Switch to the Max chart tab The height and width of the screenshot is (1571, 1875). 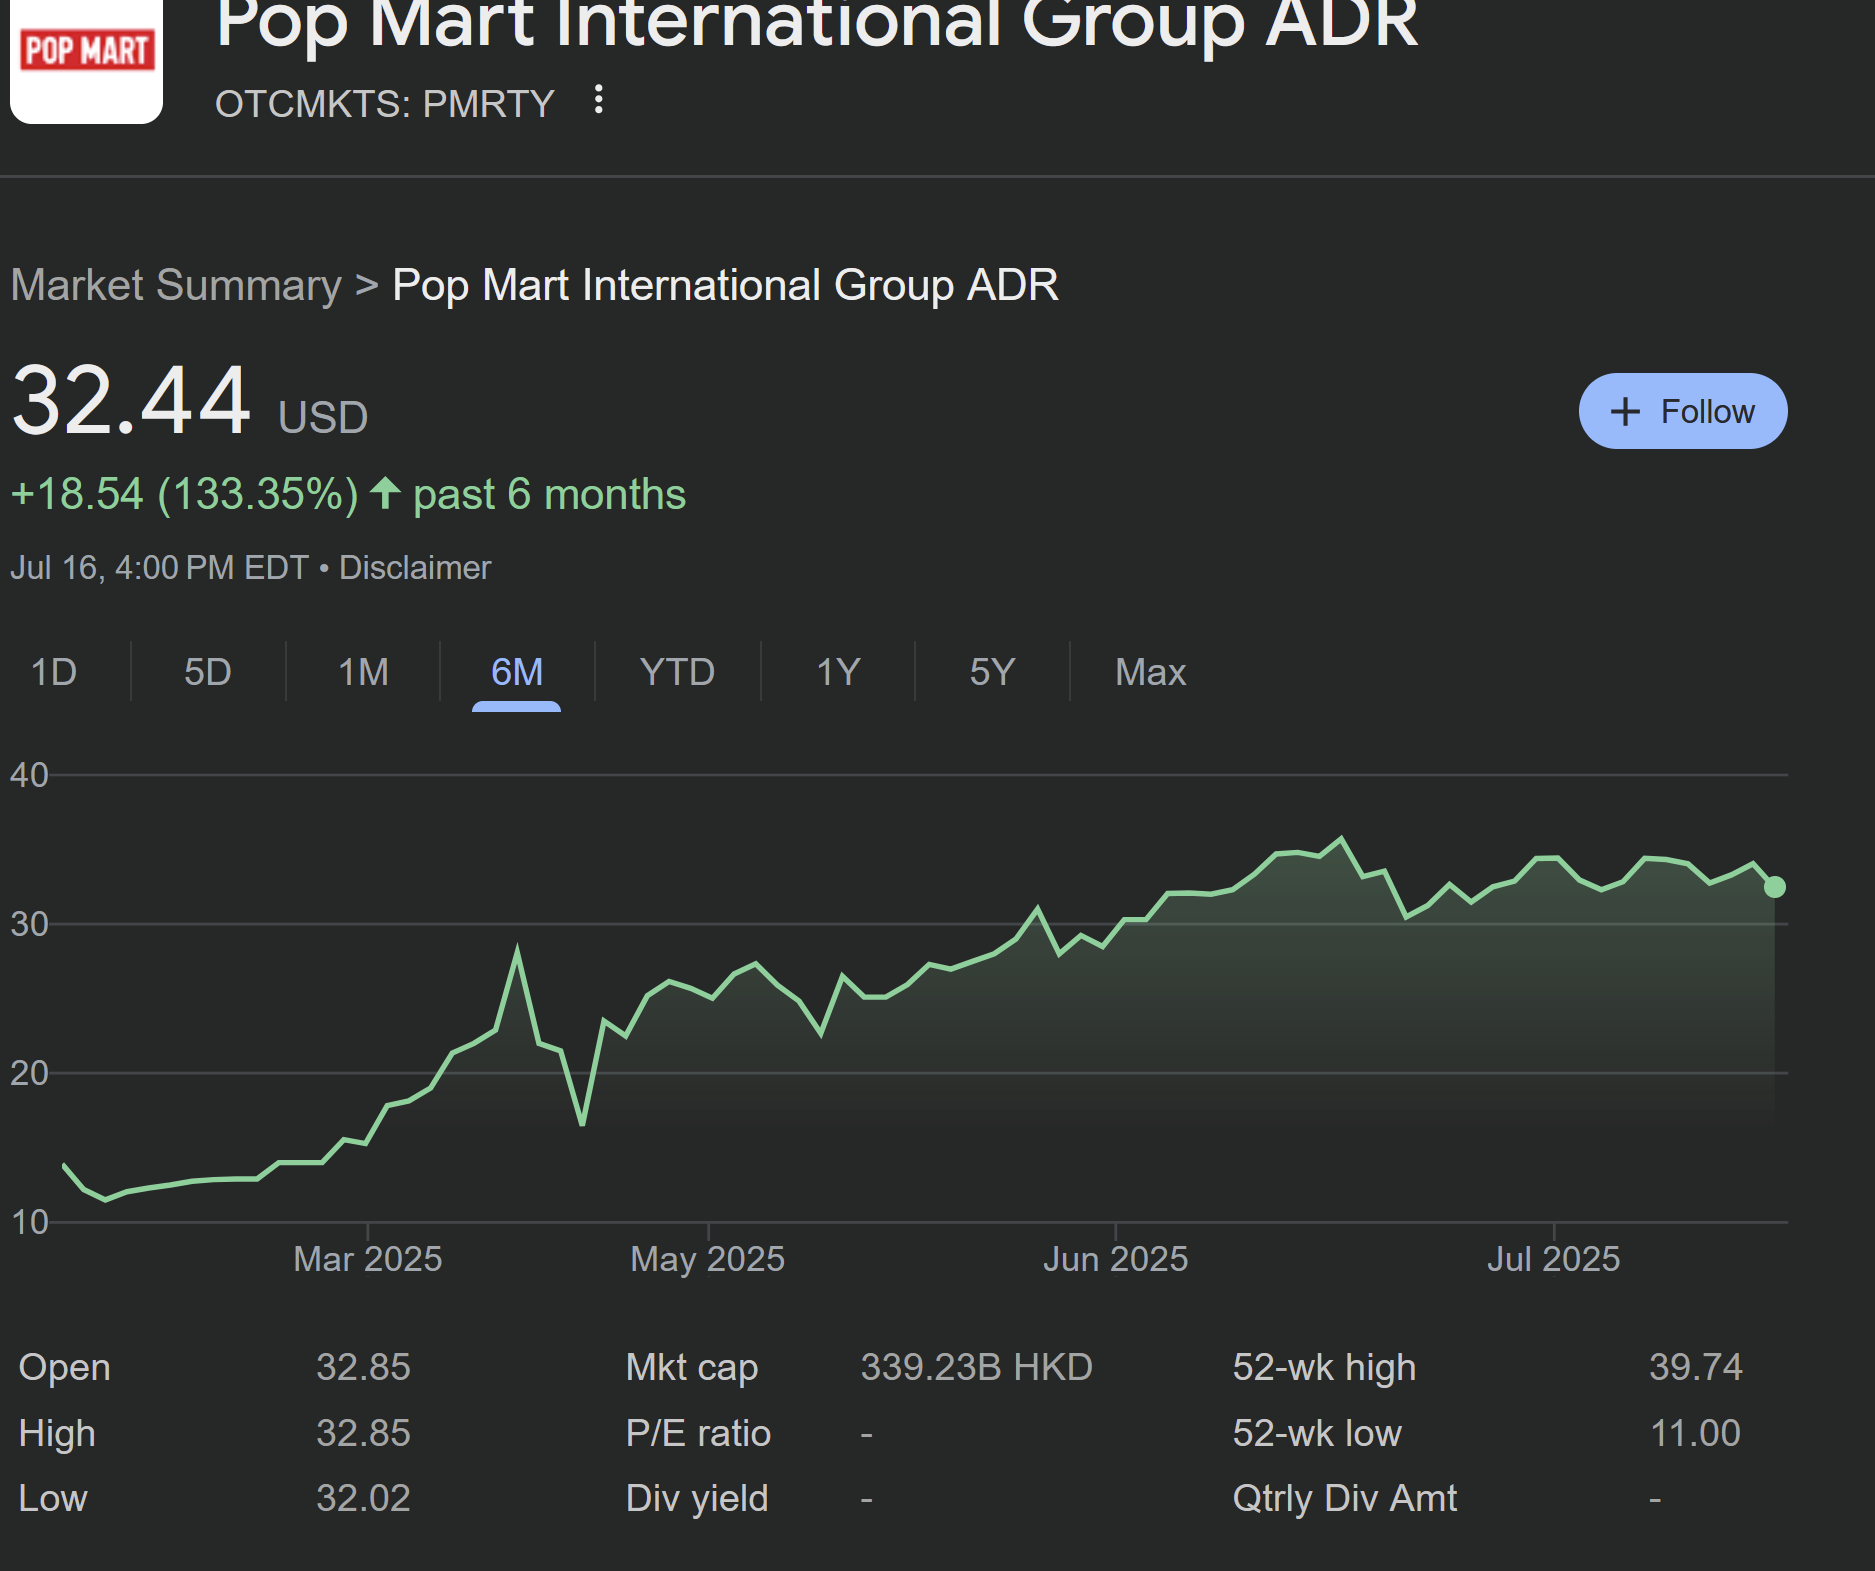pyautogui.click(x=1151, y=672)
